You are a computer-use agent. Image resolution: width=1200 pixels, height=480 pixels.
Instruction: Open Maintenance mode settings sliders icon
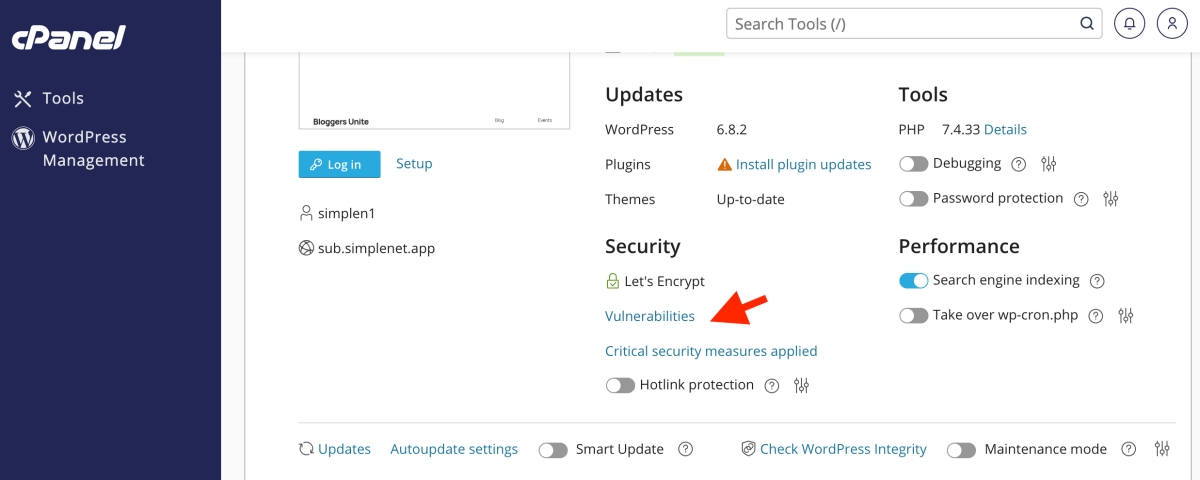point(1162,450)
